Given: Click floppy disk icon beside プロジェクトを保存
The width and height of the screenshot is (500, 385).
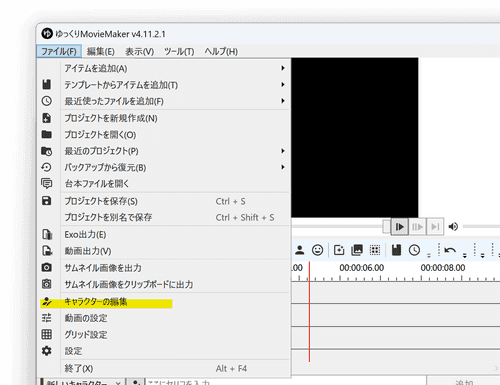Looking at the screenshot, I should 47,201.
